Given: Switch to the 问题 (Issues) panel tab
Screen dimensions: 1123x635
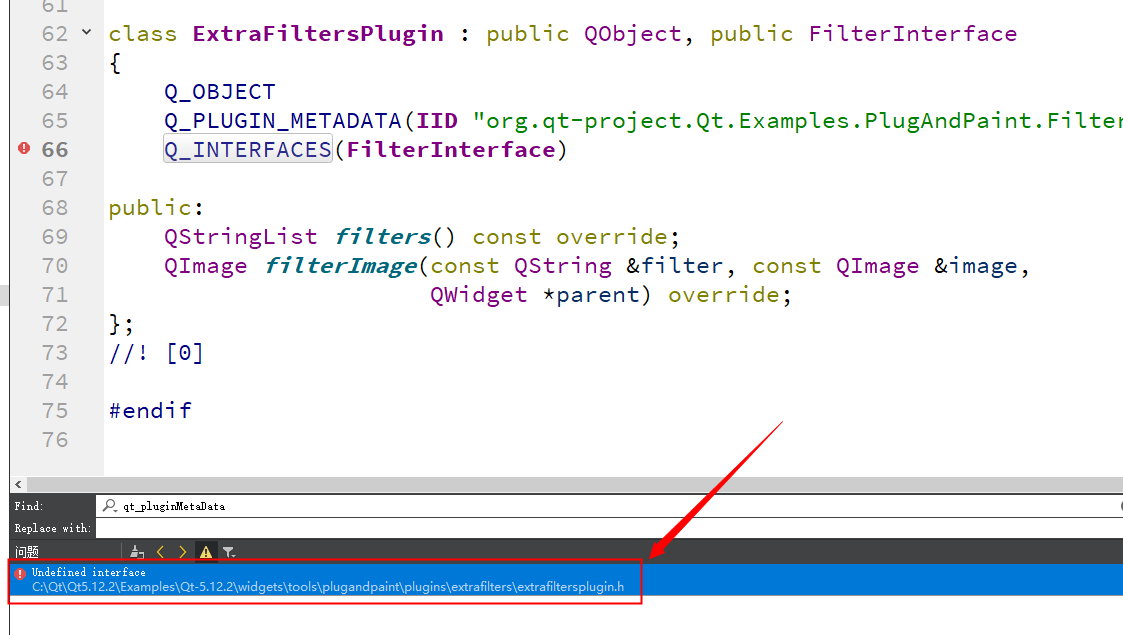Looking at the screenshot, I should pos(26,551).
